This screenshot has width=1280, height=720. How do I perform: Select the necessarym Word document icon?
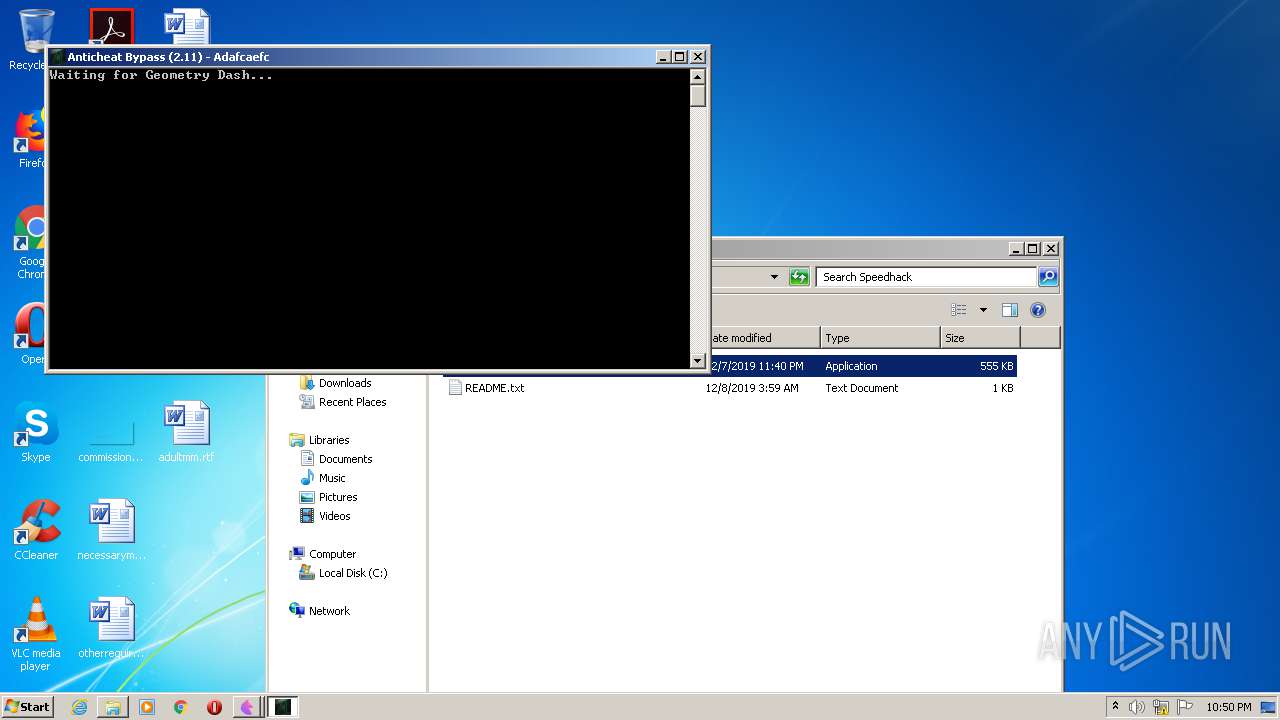(x=111, y=530)
